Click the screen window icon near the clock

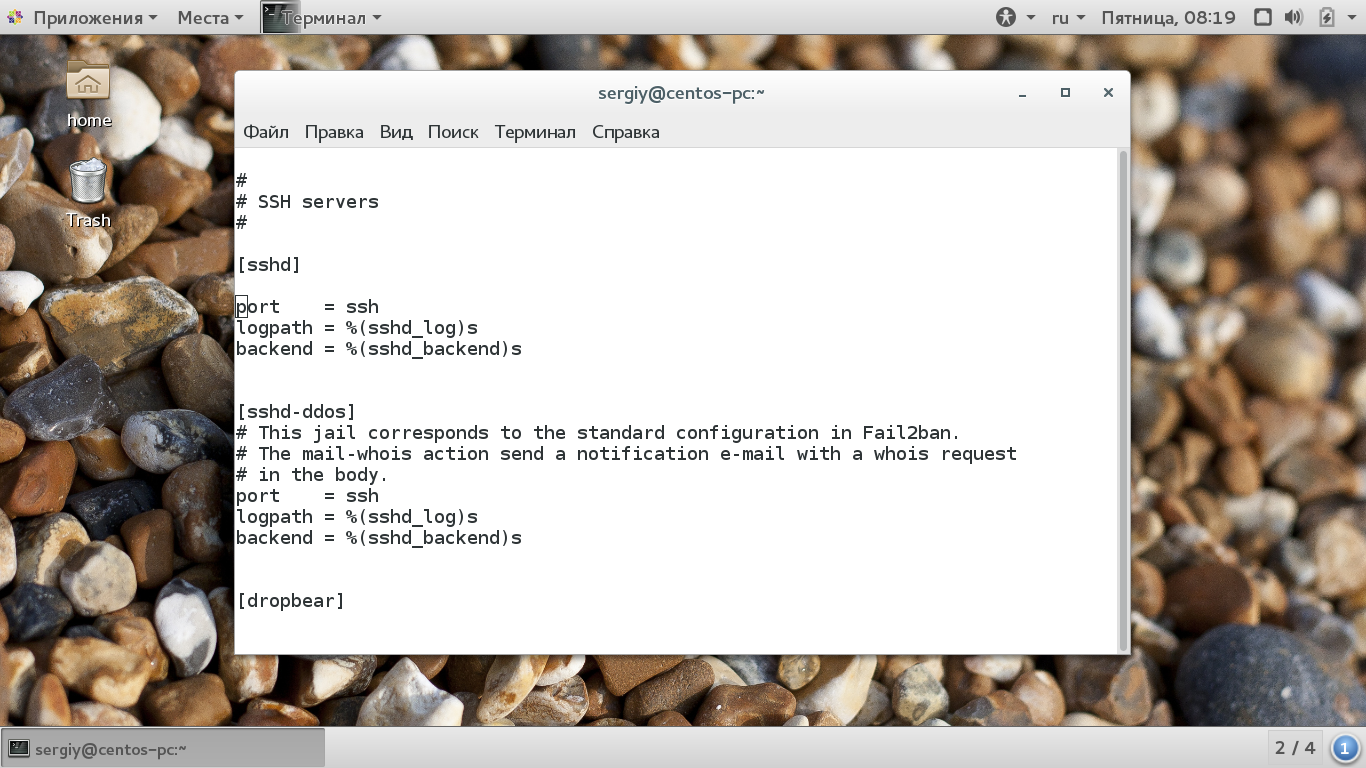[1263, 17]
